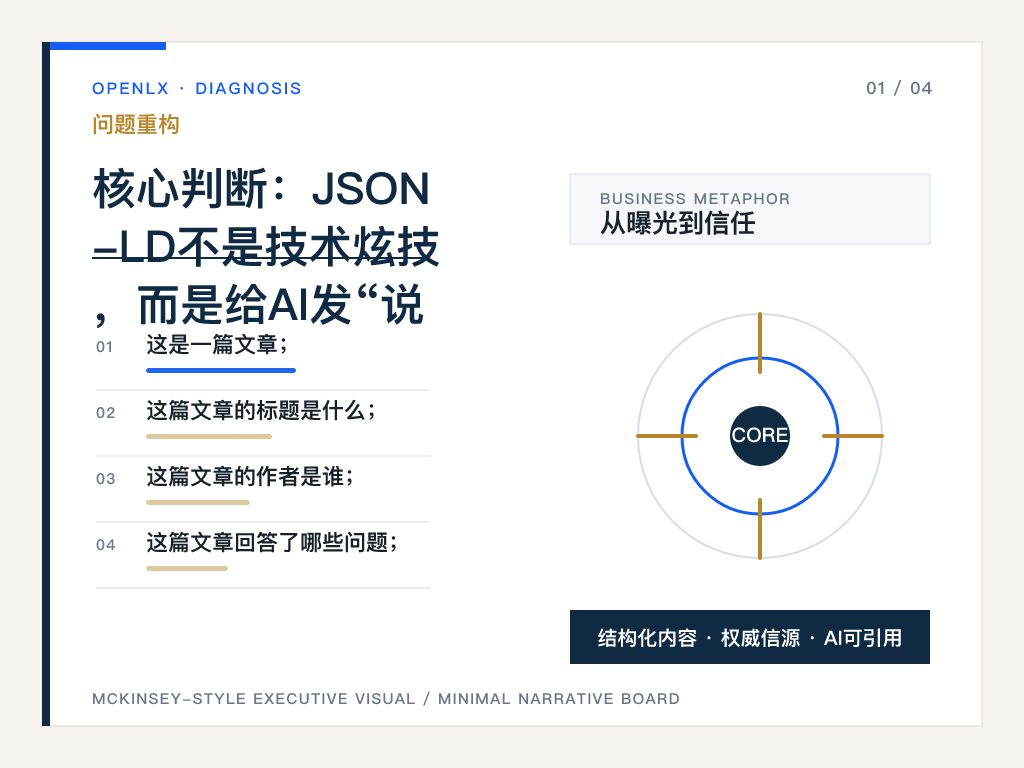The width and height of the screenshot is (1024, 768).
Task: Click the headline line -LD不是技术炫技
Action: [x=266, y=248]
